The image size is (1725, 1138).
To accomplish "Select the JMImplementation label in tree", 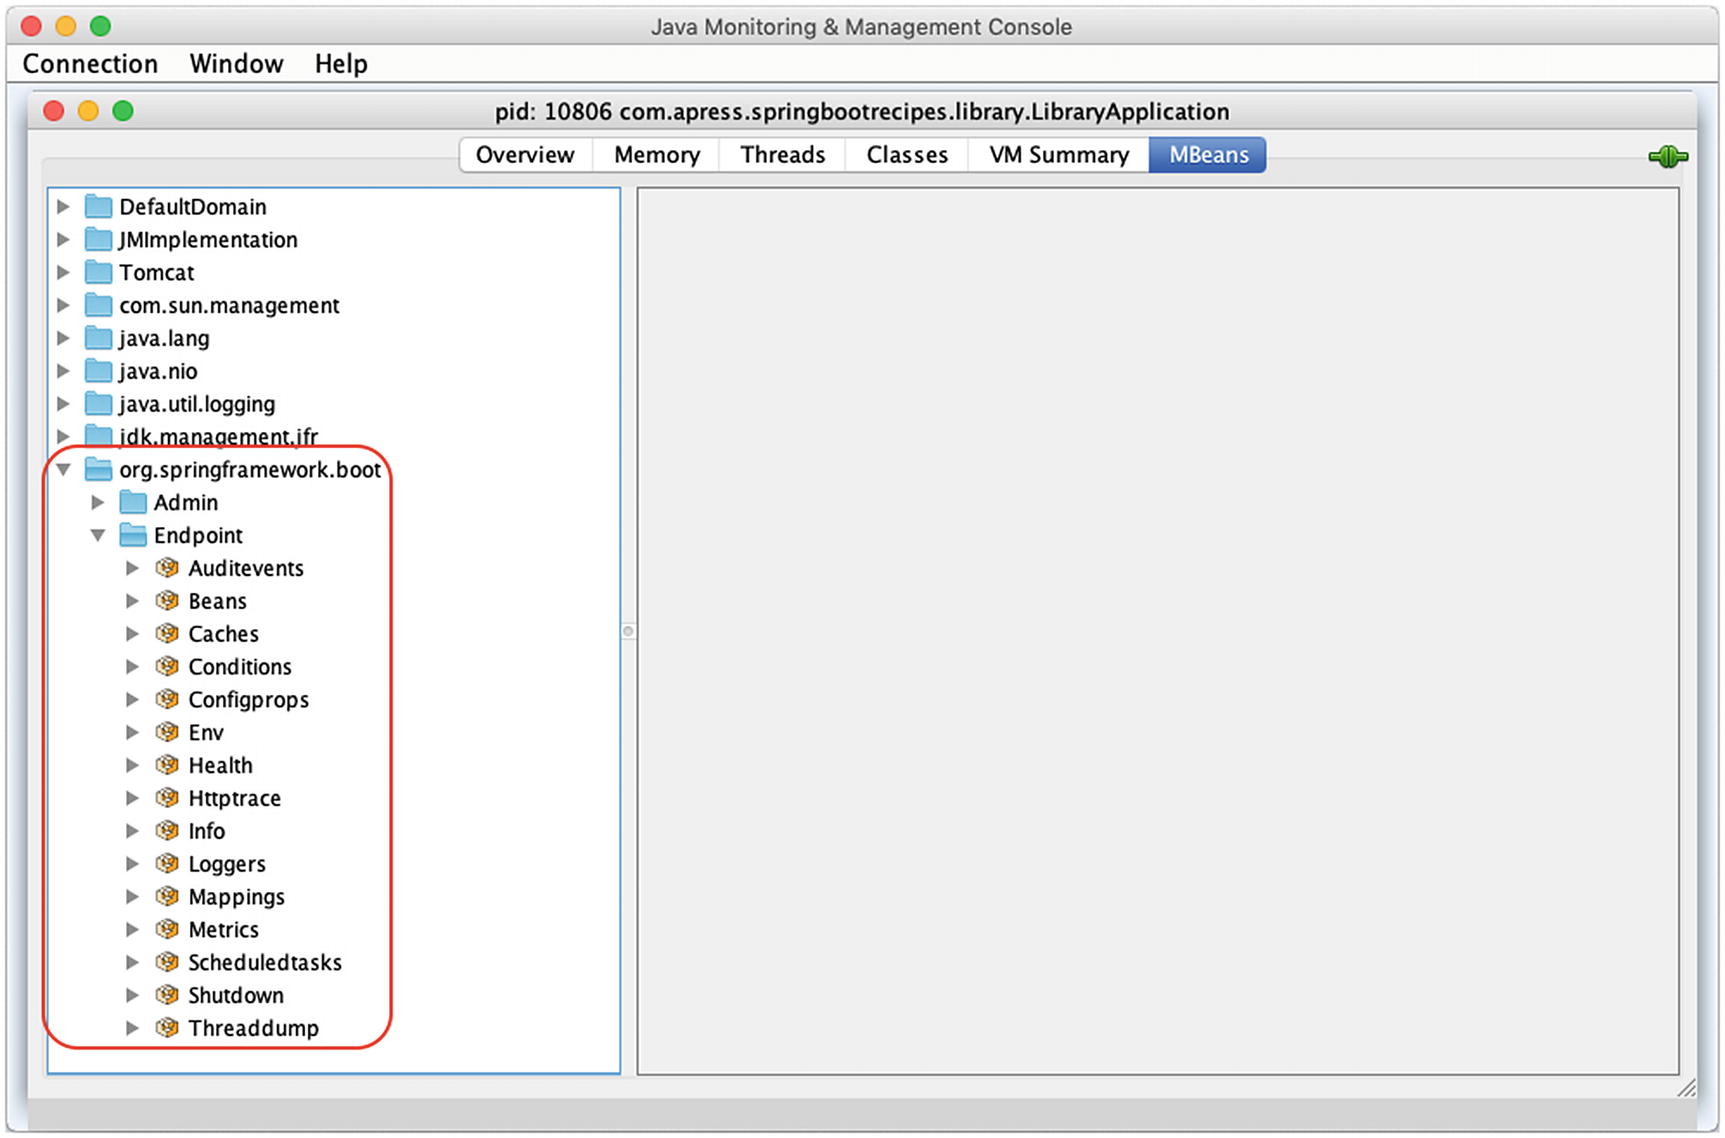I will pos(208,240).
